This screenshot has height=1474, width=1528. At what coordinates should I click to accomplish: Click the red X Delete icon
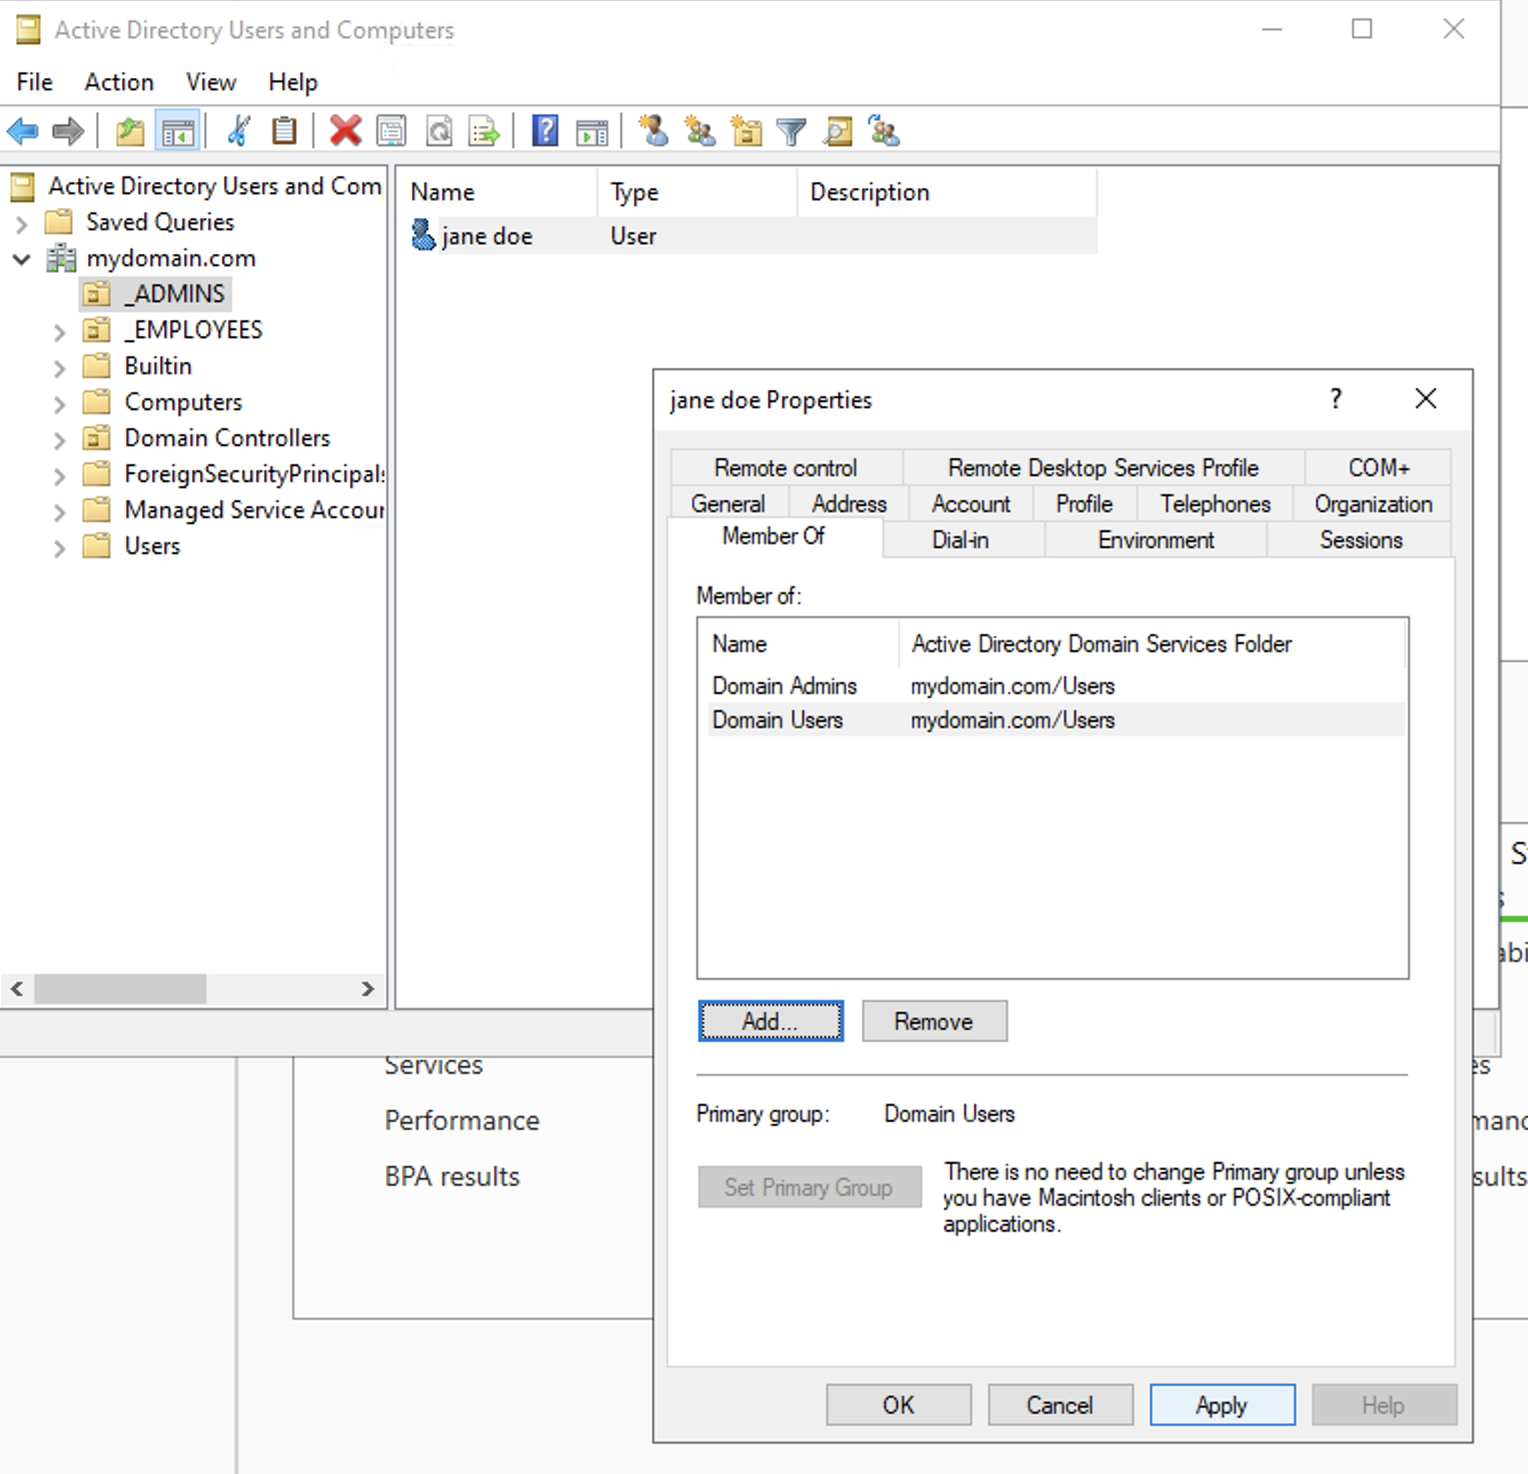(345, 131)
